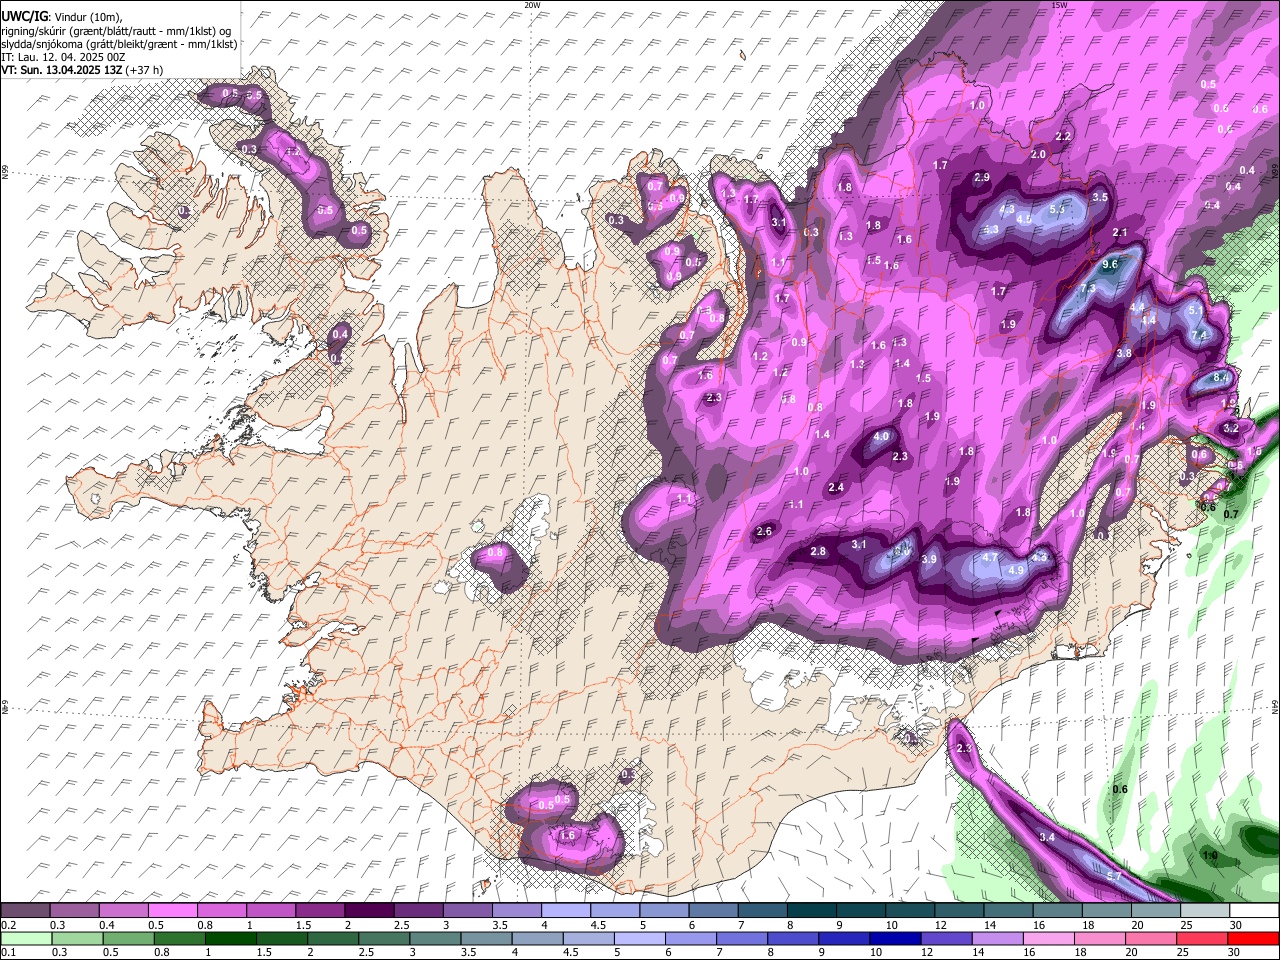Click the 3.8 precipitation value in the east
Screen dimensions: 1280x960
[1124, 354]
